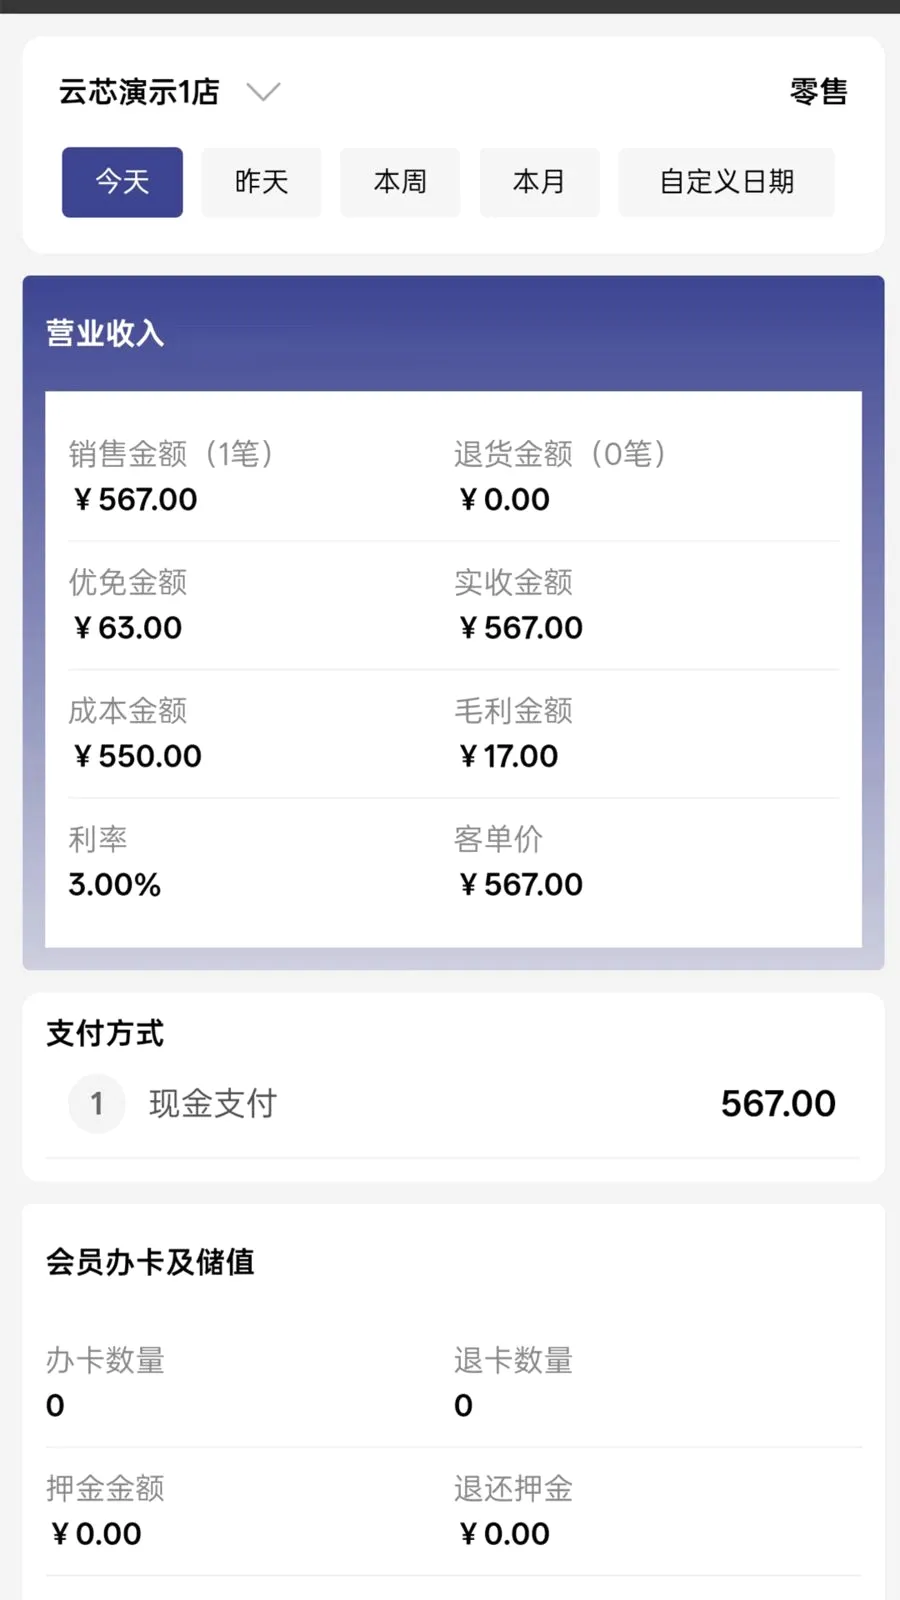The height and width of the screenshot is (1600, 900).
Task: Click the 营业收入 section header
Action: click(x=105, y=333)
